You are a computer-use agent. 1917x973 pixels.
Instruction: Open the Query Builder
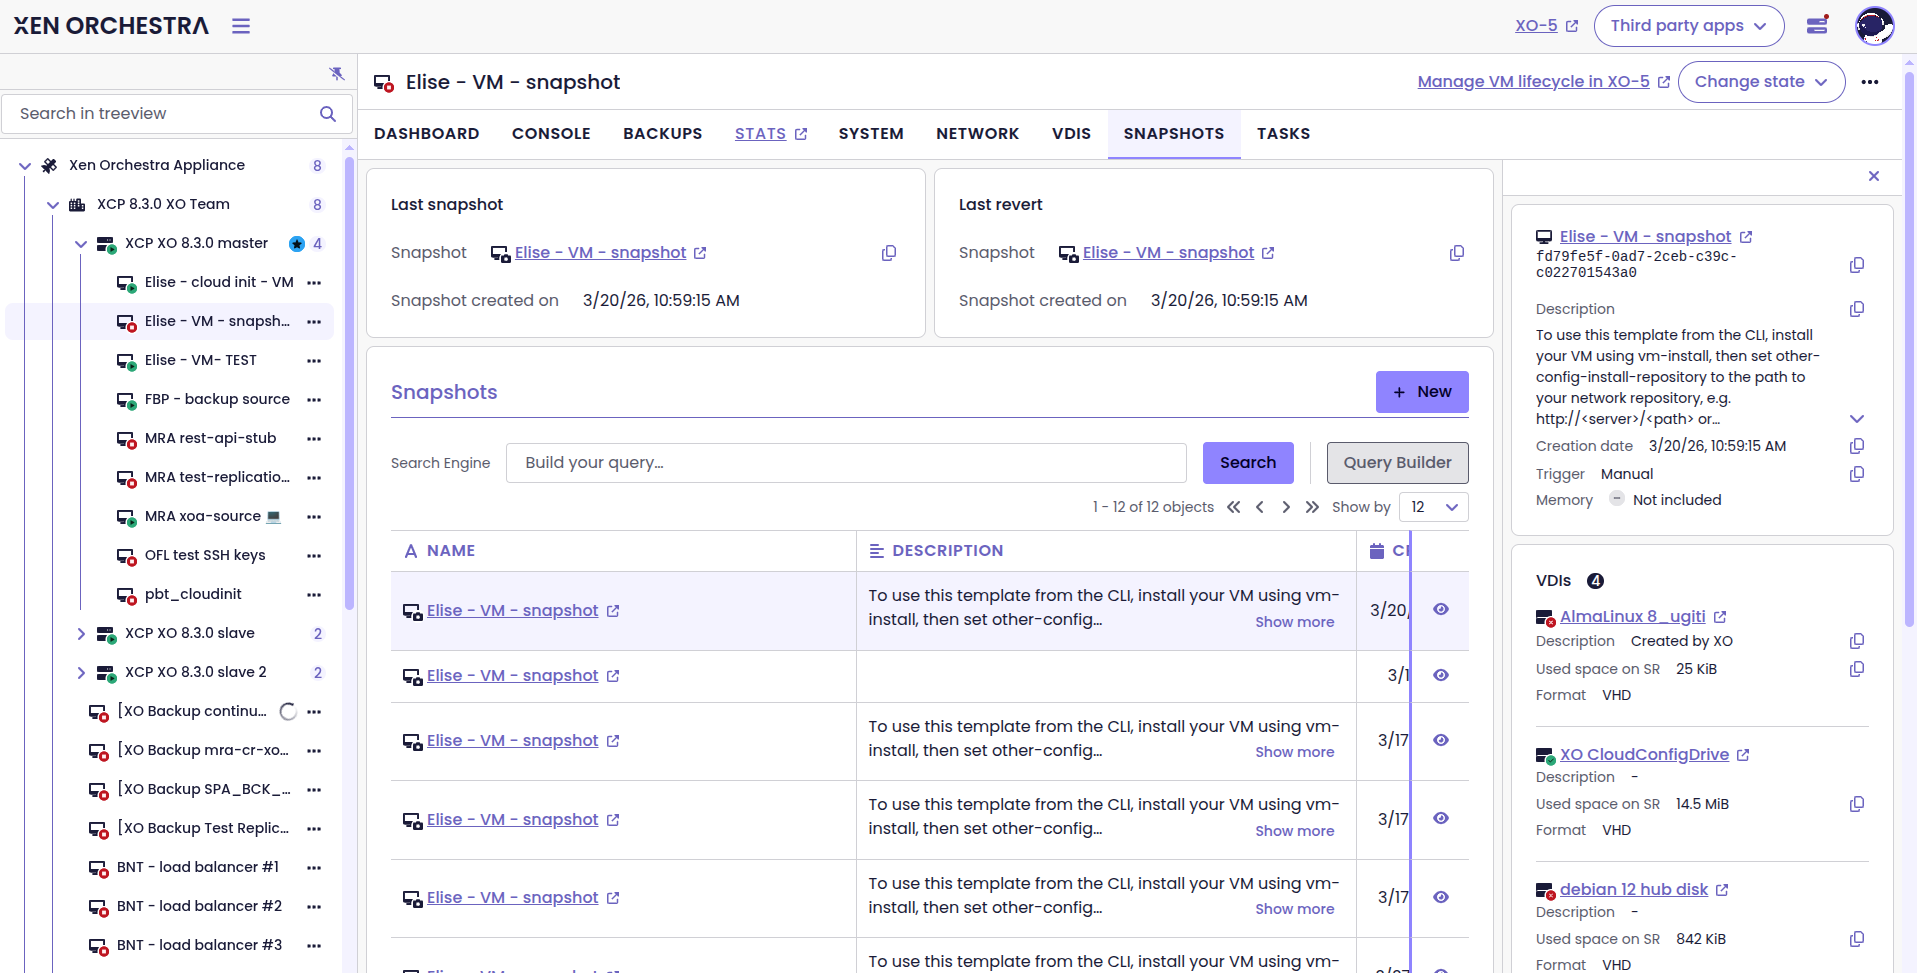tap(1397, 463)
